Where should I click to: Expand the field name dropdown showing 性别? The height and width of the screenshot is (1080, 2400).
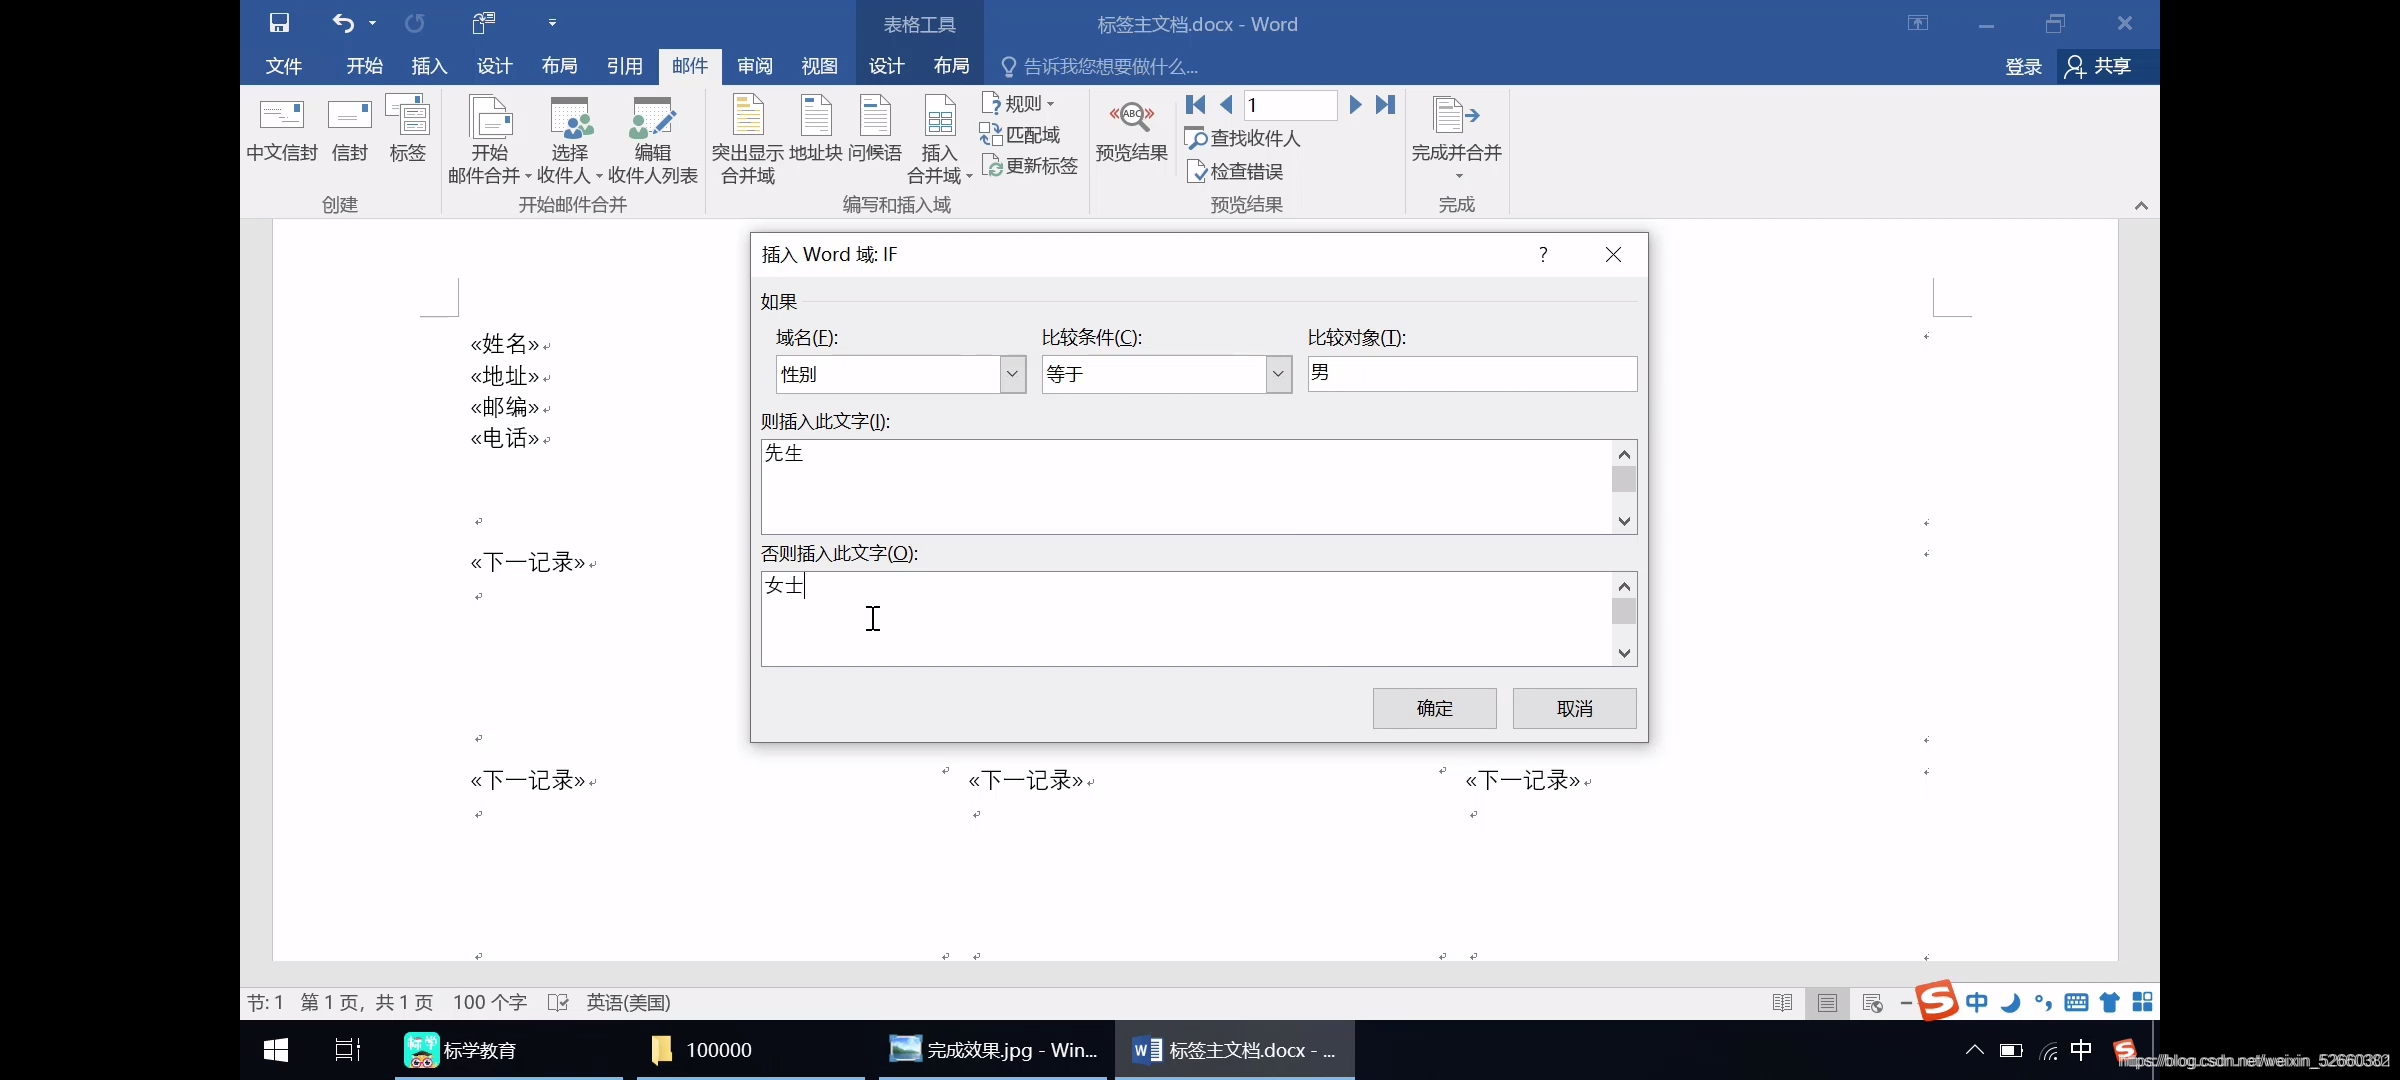click(x=1012, y=374)
